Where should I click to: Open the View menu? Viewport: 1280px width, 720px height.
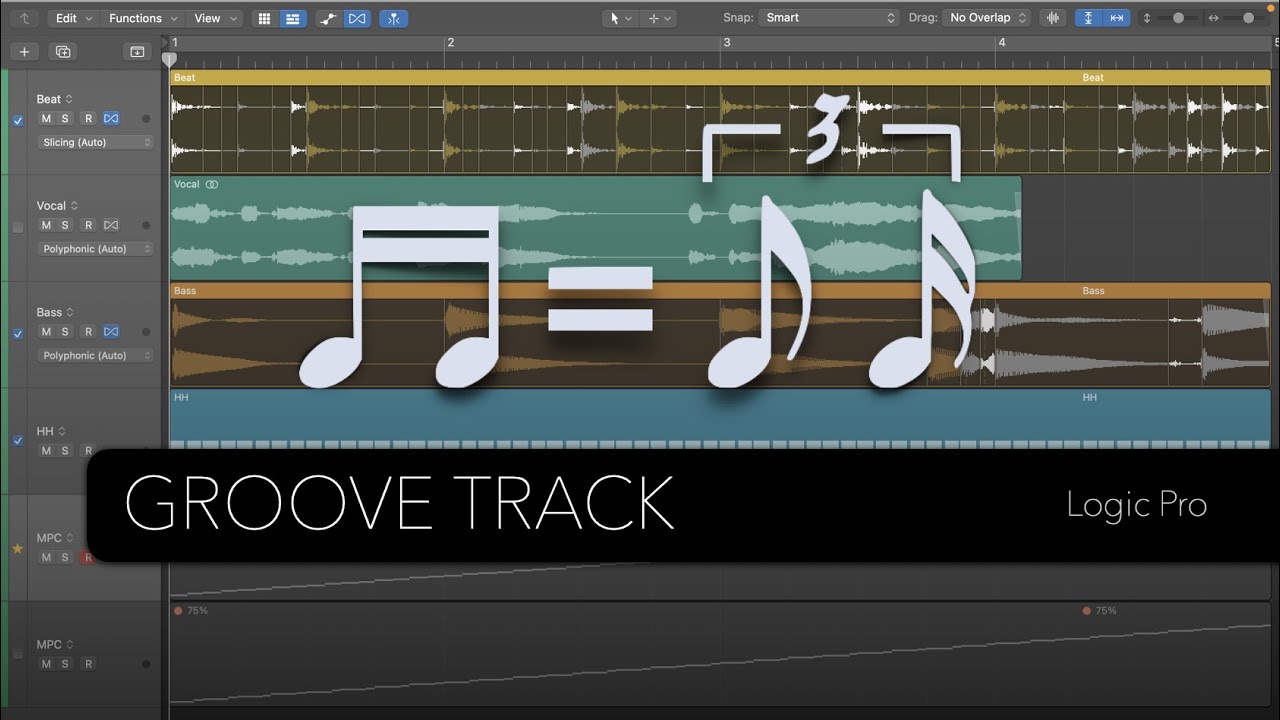[x=215, y=18]
